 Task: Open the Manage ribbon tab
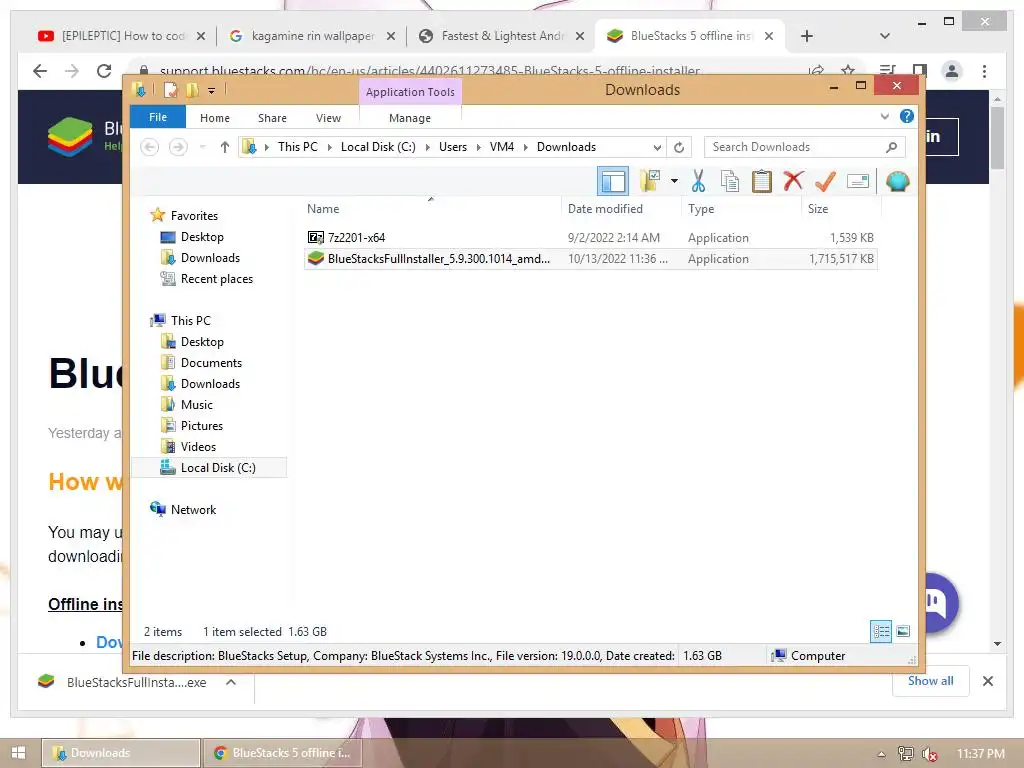point(409,118)
